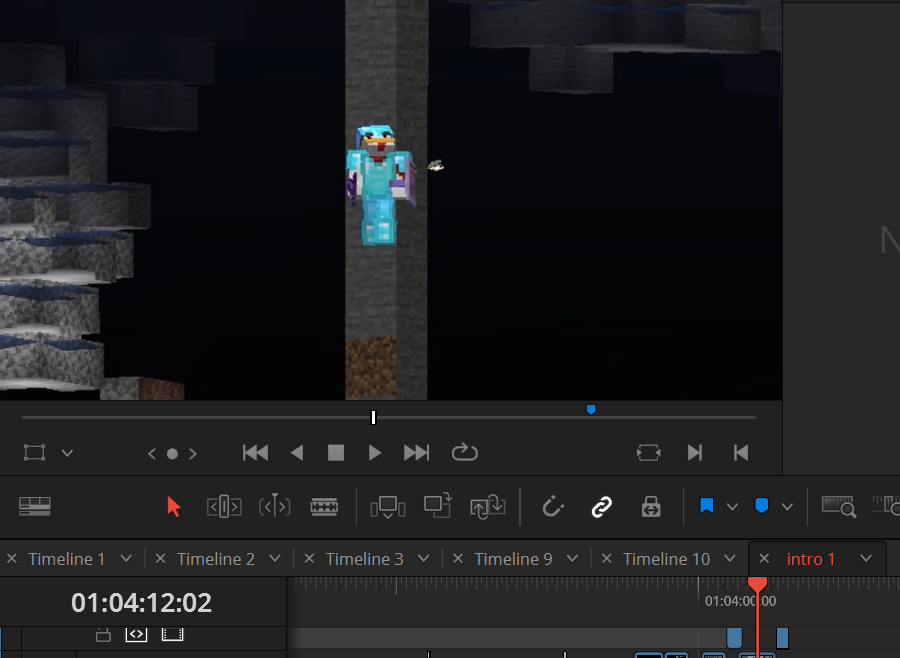Open the Timeline View Options
Screen dimensions: 900x658
pos(34,506)
